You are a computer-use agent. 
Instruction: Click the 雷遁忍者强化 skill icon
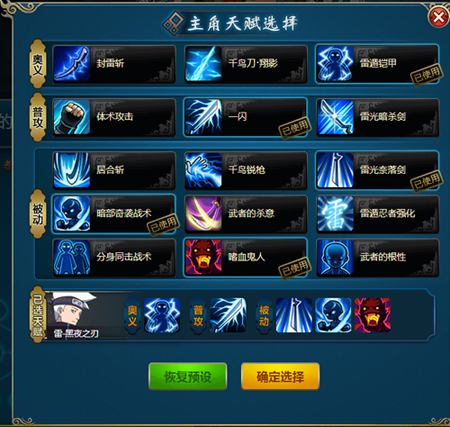tap(335, 213)
